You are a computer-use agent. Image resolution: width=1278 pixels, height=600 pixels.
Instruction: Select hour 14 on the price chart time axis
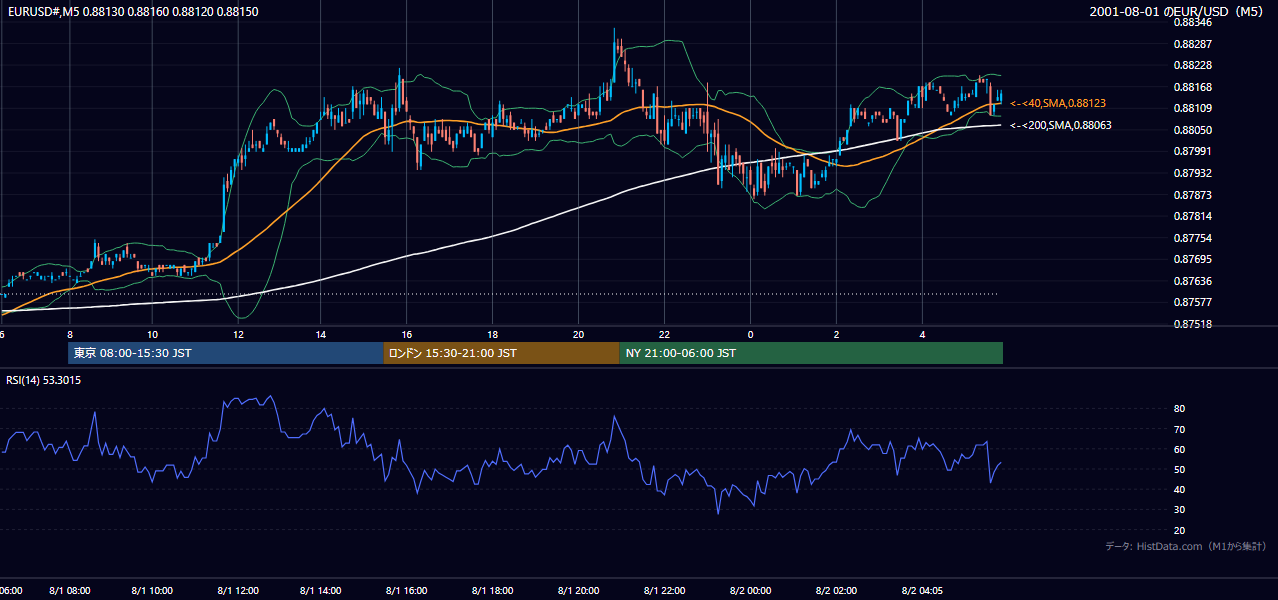pyautogui.click(x=320, y=334)
